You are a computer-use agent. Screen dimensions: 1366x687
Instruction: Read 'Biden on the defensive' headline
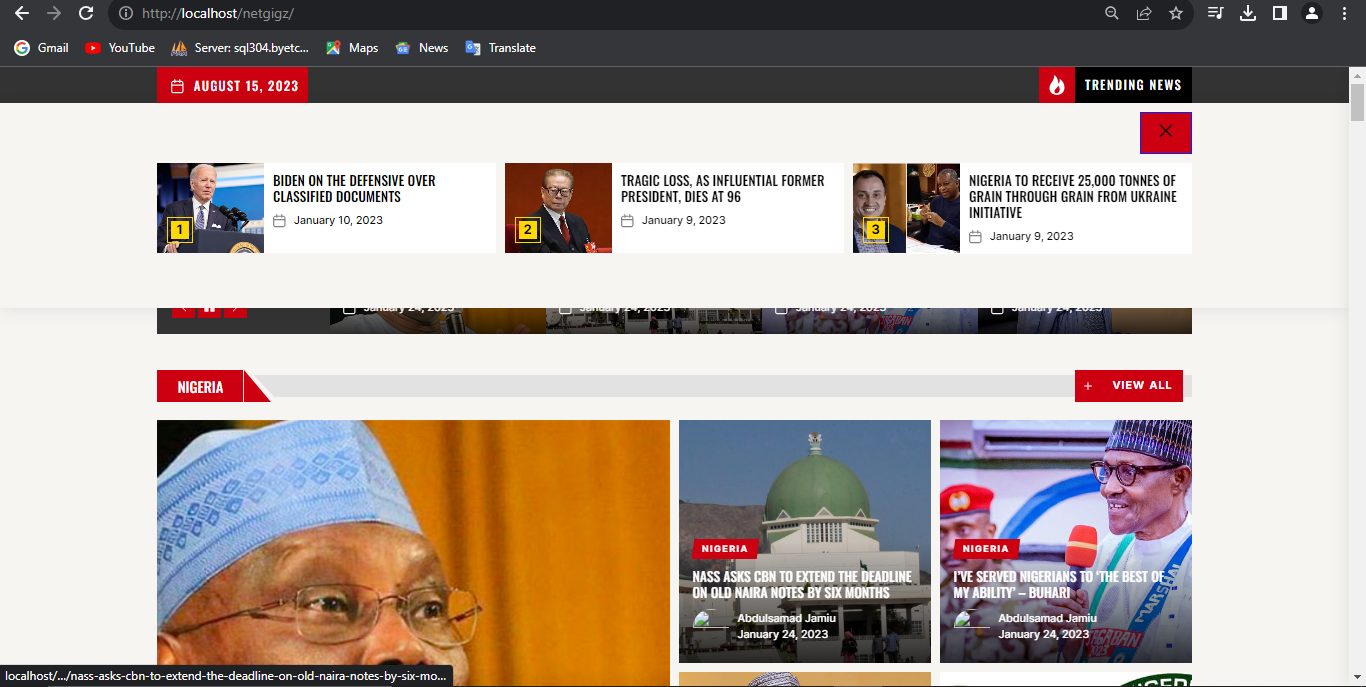click(x=354, y=188)
